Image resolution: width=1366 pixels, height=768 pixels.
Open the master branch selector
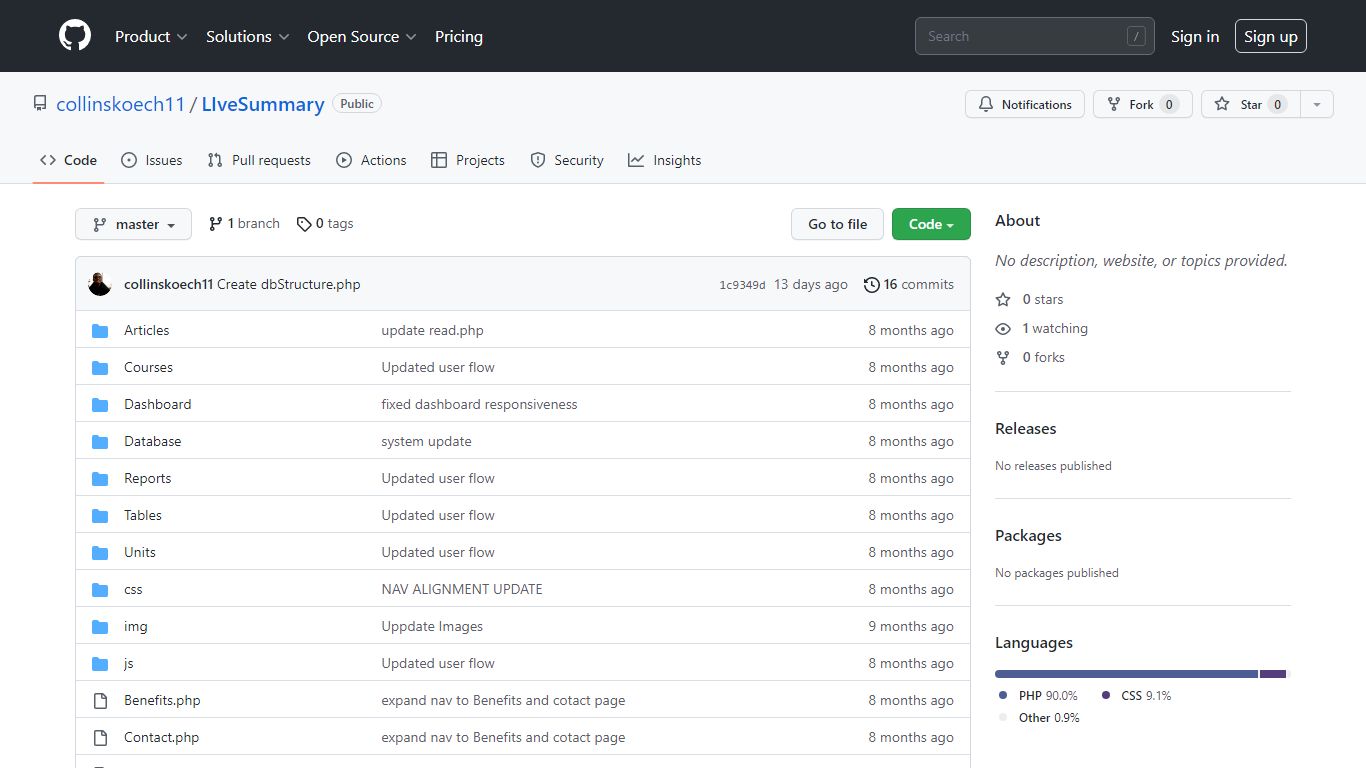tap(133, 224)
